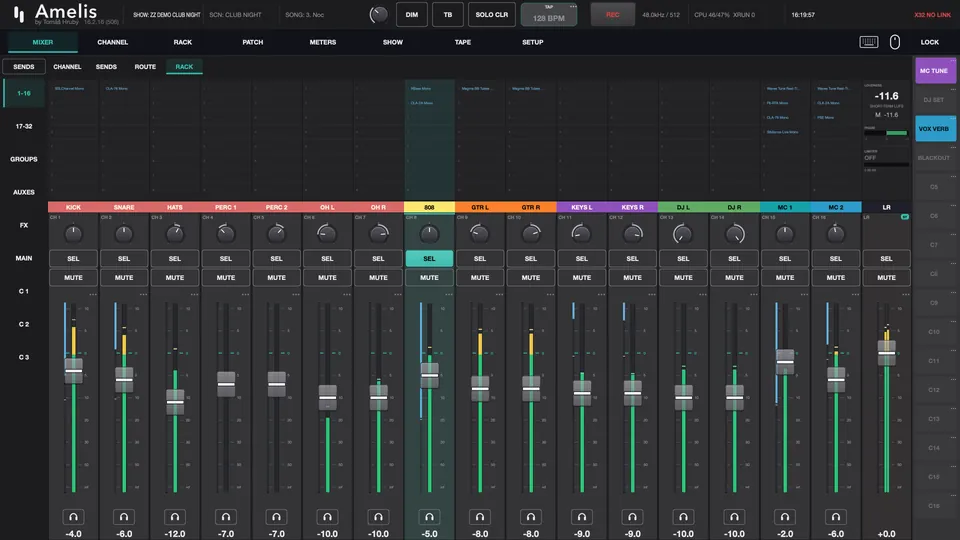Screen dimensions: 960x540
Task: Open the SETUP tab
Action: pos(533,42)
